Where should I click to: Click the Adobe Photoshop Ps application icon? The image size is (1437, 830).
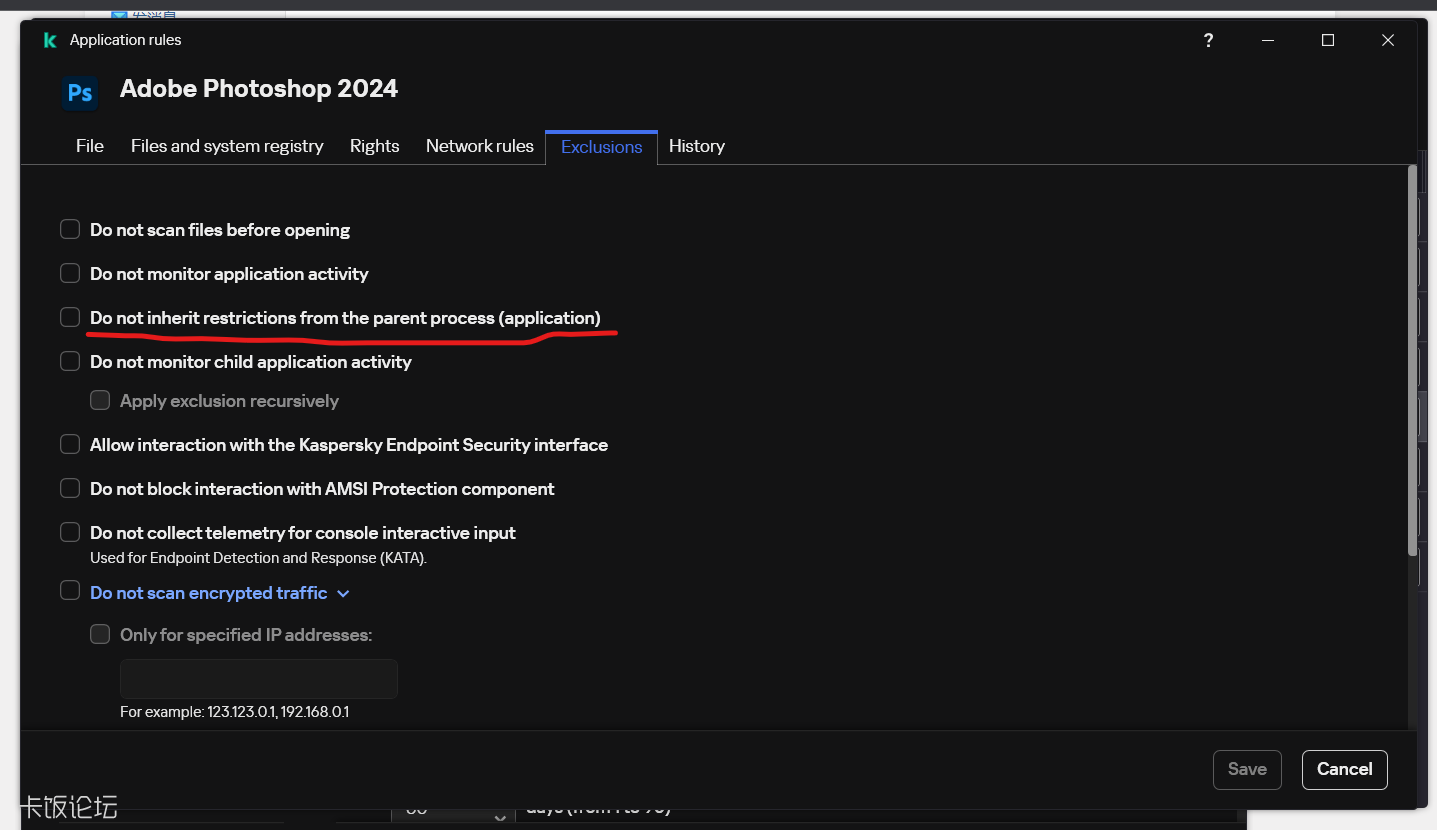pyautogui.click(x=80, y=93)
